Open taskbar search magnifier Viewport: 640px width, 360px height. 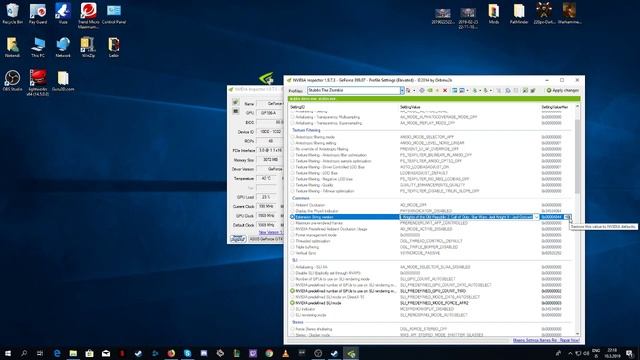24,353
